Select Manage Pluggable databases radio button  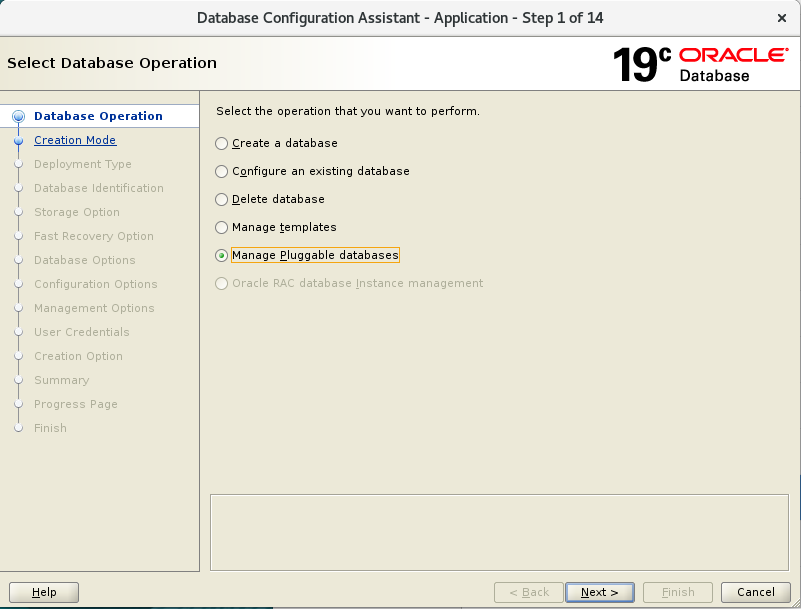221,255
